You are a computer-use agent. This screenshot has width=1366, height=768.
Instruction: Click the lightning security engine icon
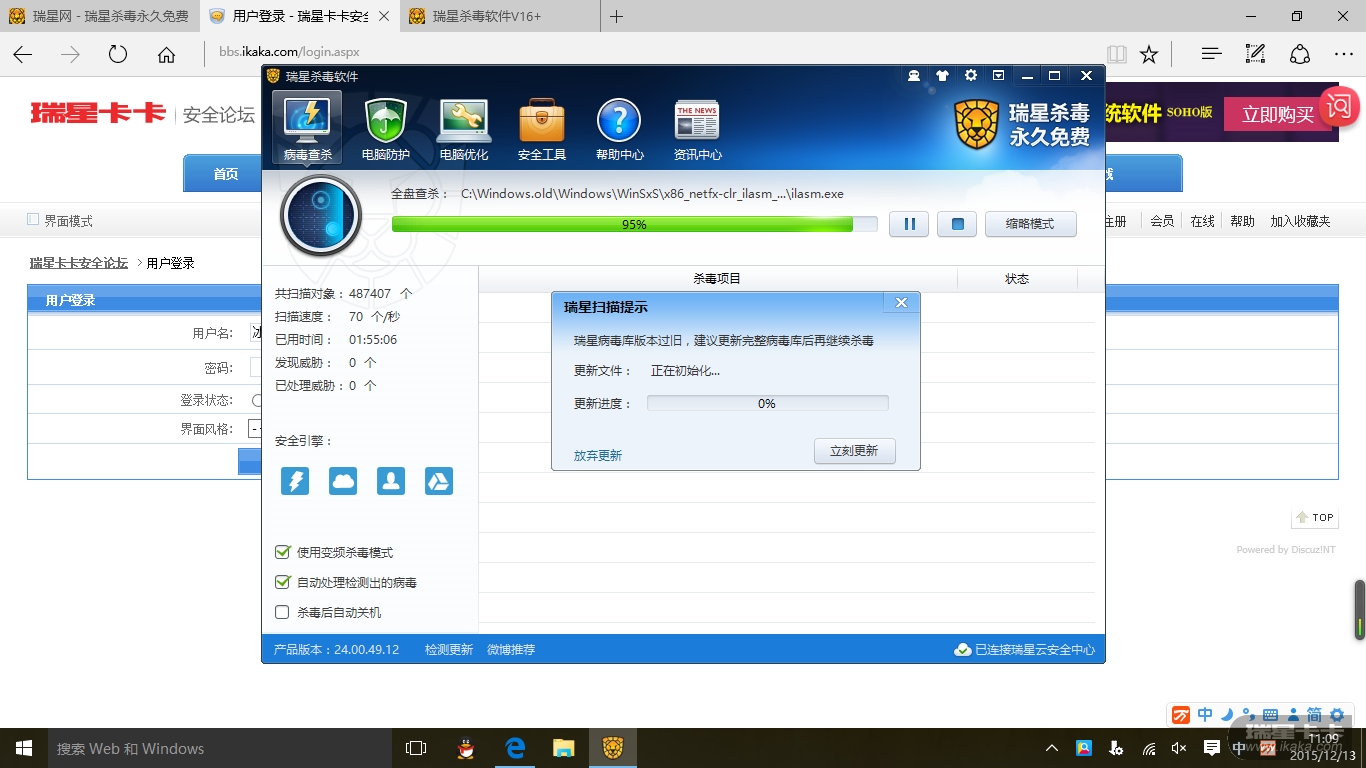(x=295, y=481)
